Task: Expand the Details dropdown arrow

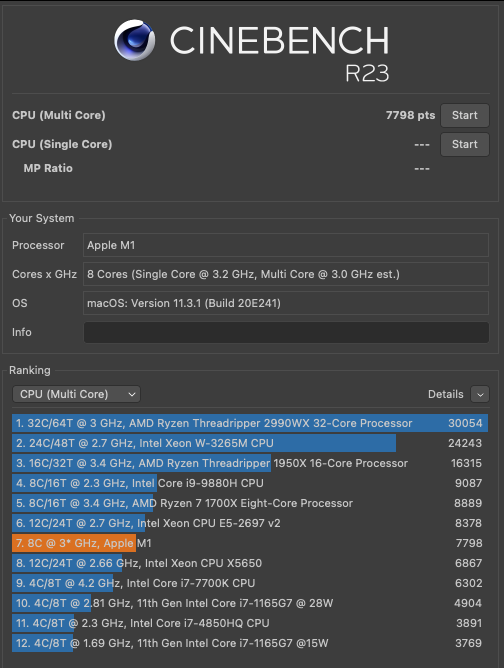Action: pyautogui.click(x=480, y=394)
